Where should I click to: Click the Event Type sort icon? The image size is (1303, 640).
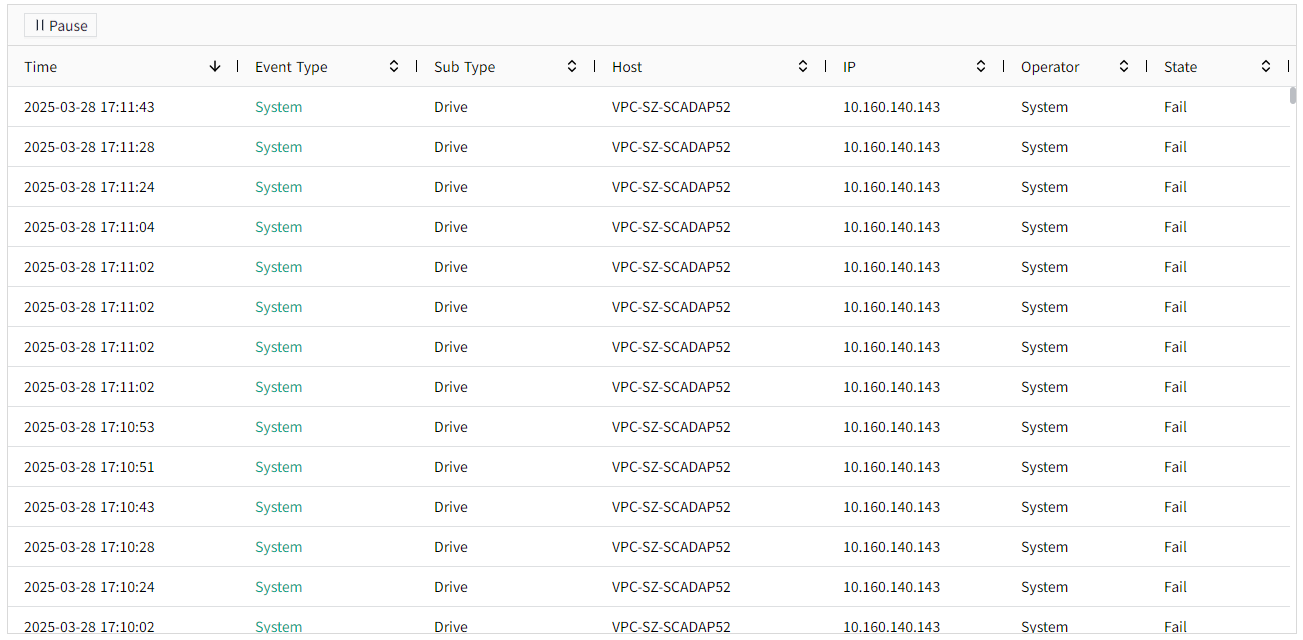(394, 67)
